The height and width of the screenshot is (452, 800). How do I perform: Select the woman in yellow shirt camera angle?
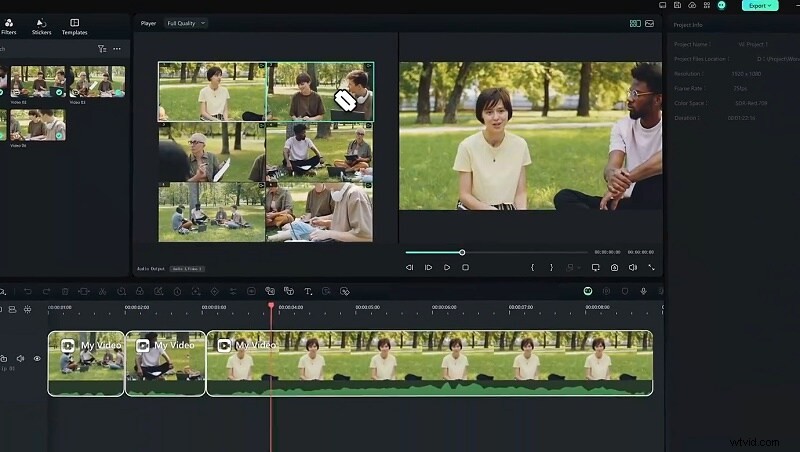pos(212,92)
